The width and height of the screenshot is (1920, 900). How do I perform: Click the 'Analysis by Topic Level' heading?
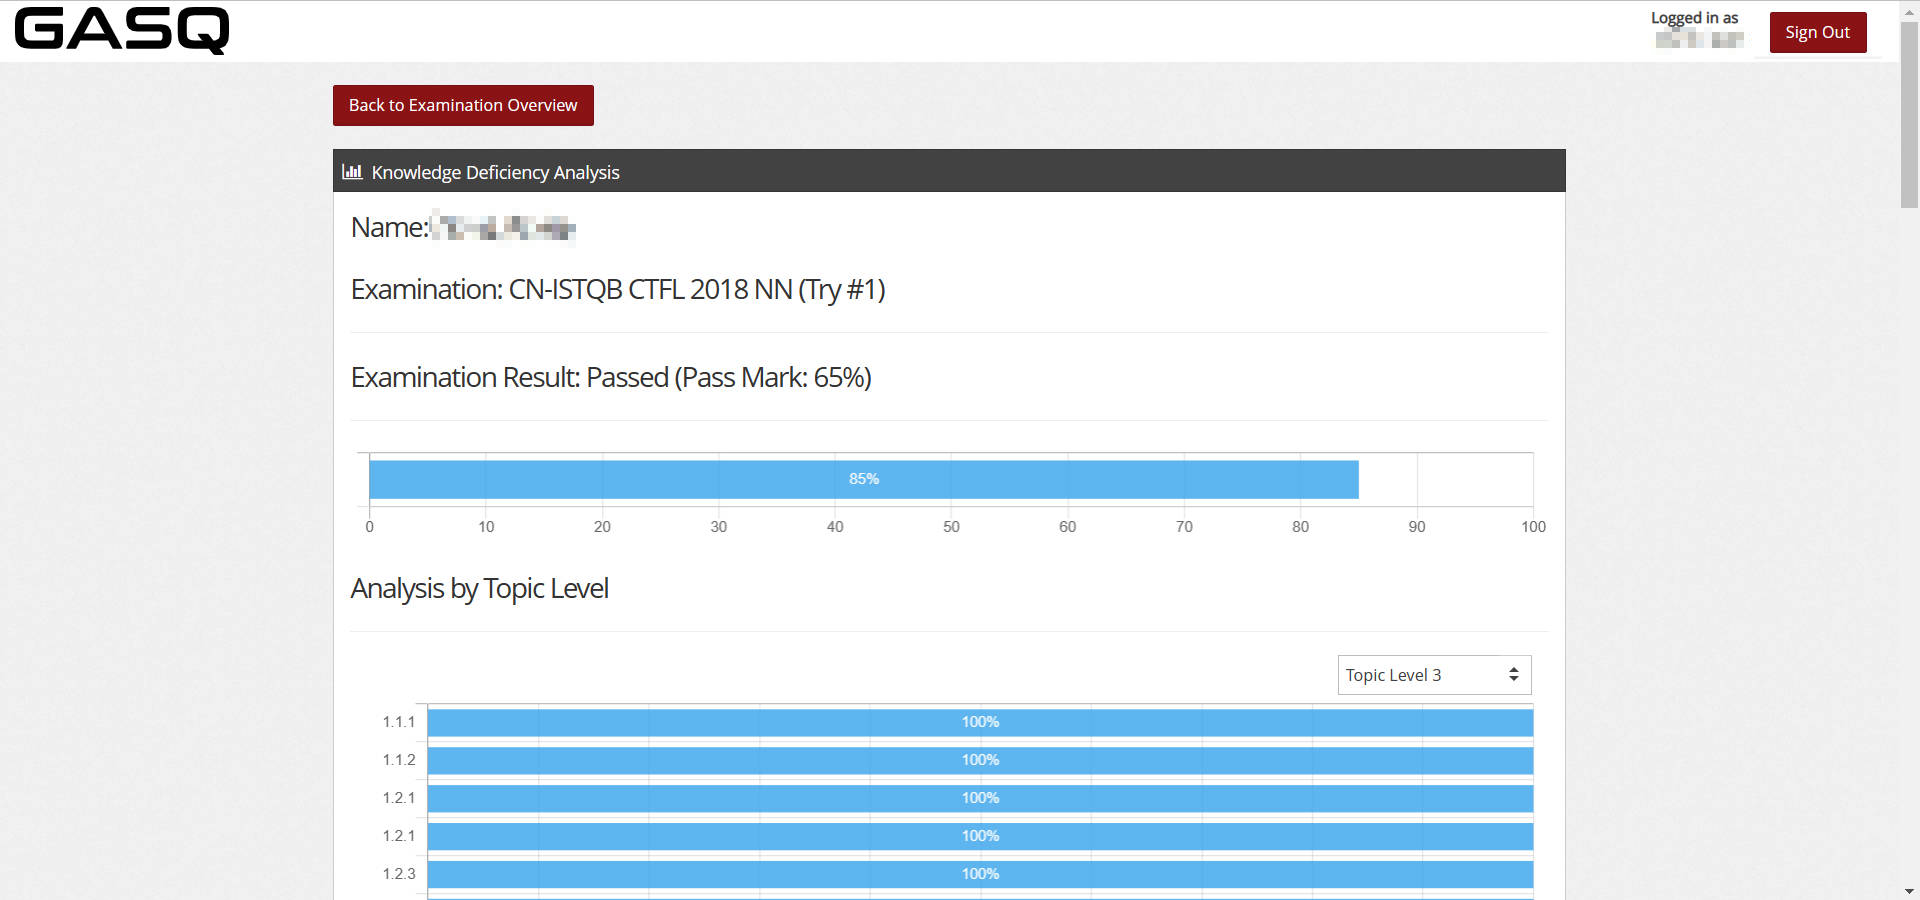coord(479,588)
